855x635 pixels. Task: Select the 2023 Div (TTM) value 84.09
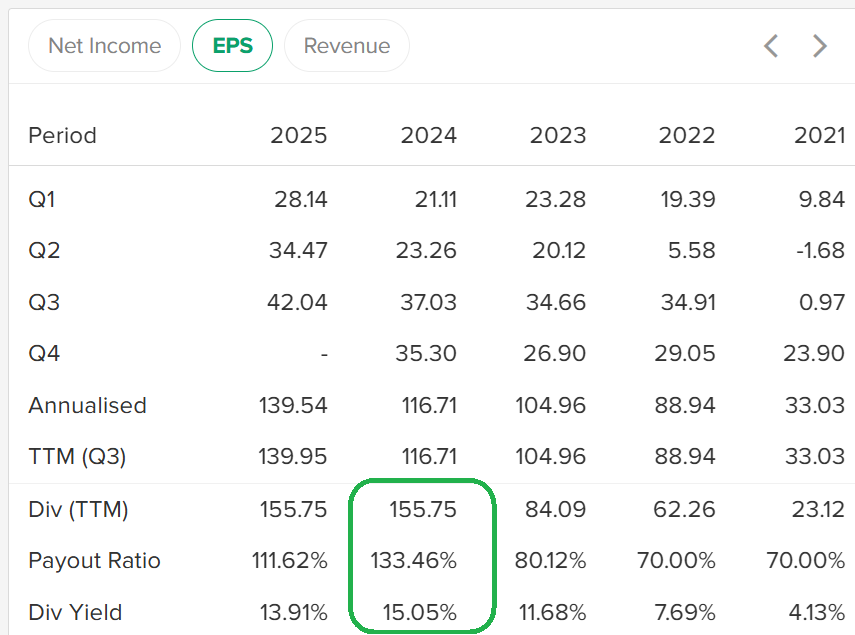pos(556,510)
